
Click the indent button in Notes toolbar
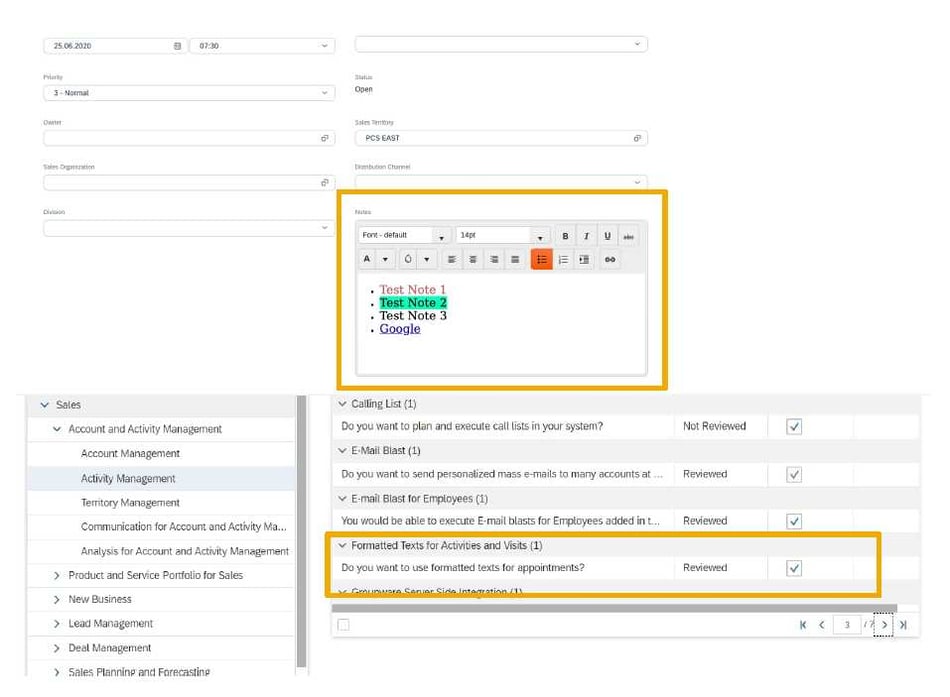pos(584,259)
